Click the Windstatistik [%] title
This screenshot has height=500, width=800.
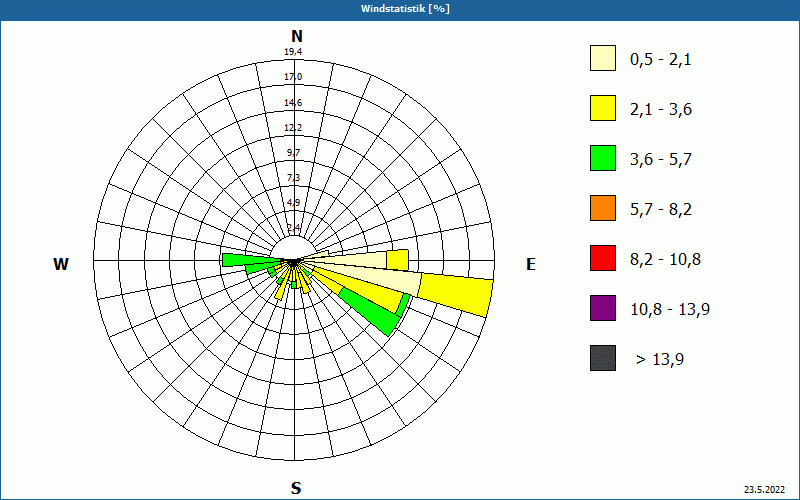(405, 9)
